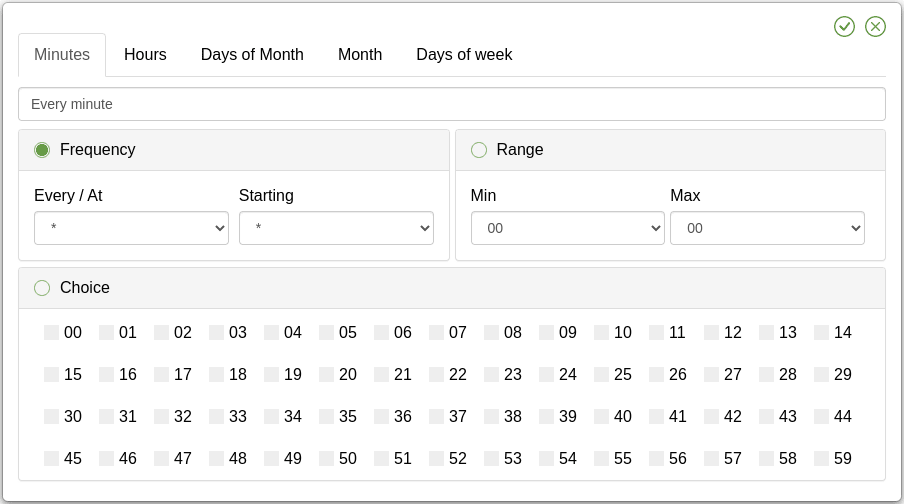Viewport: 904px width, 504px height.
Task: Switch to the Hours tab
Action: 145,55
